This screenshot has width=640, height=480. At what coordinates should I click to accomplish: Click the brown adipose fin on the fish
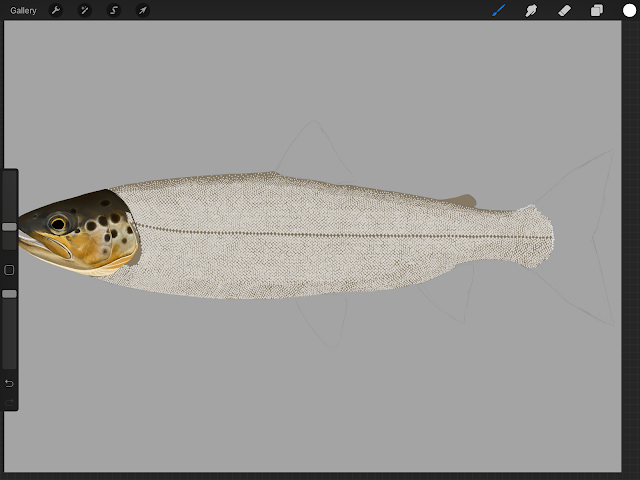click(x=461, y=200)
